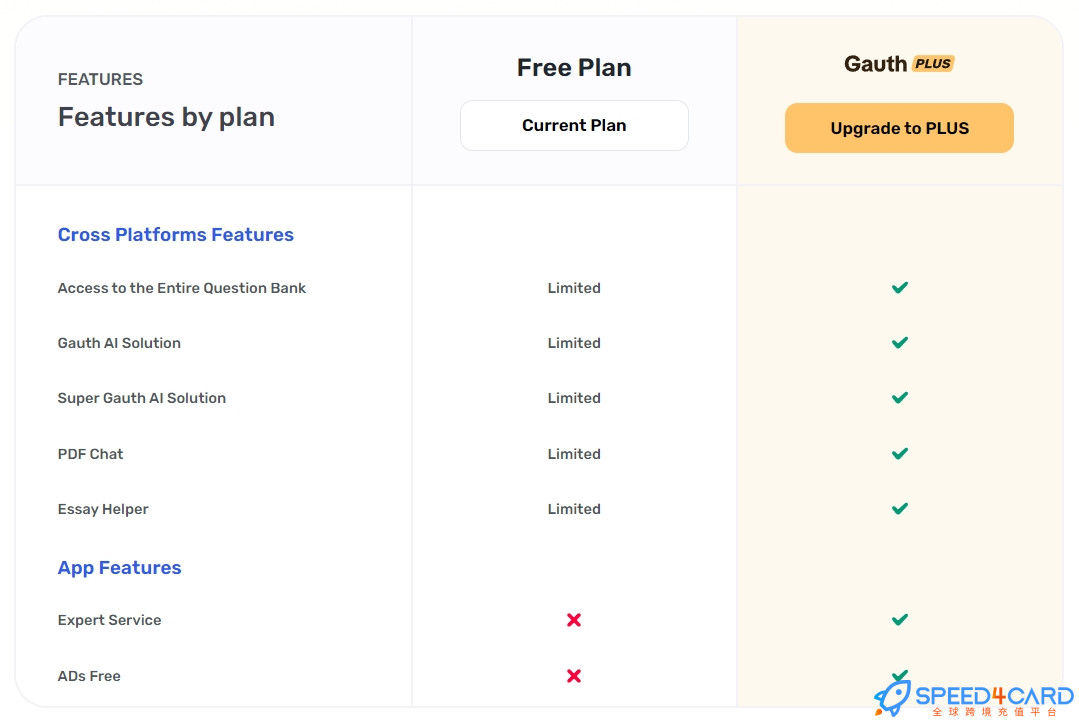Image resolution: width=1079 pixels, height=722 pixels.
Task: Open the Cross Platforms Features heading
Action: [x=175, y=235]
